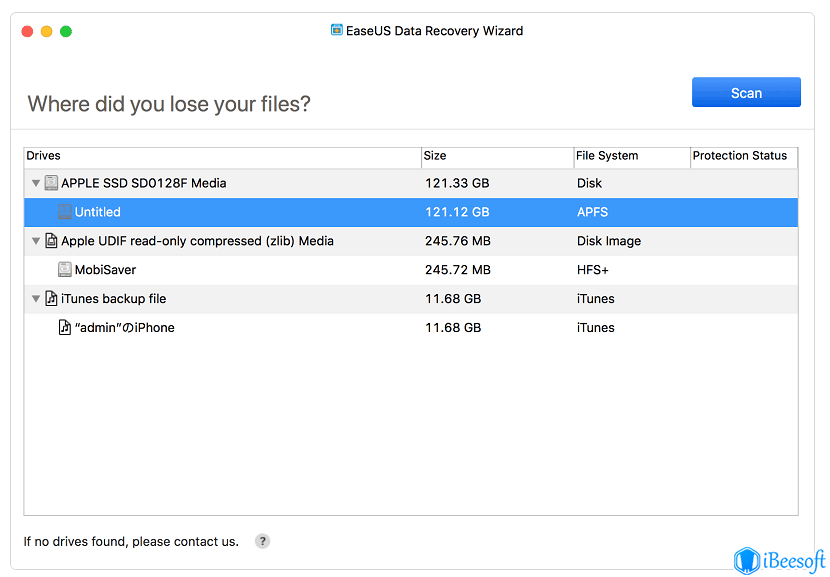This screenshot has width=830, height=577.
Task: Click the 245.72 MB size value
Action: click(x=458, y=270)
